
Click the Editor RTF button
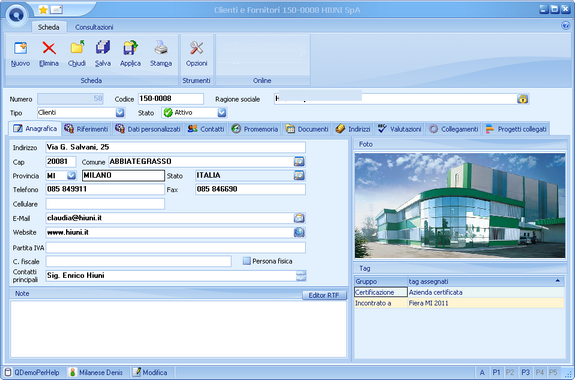[x=324, y=295]
